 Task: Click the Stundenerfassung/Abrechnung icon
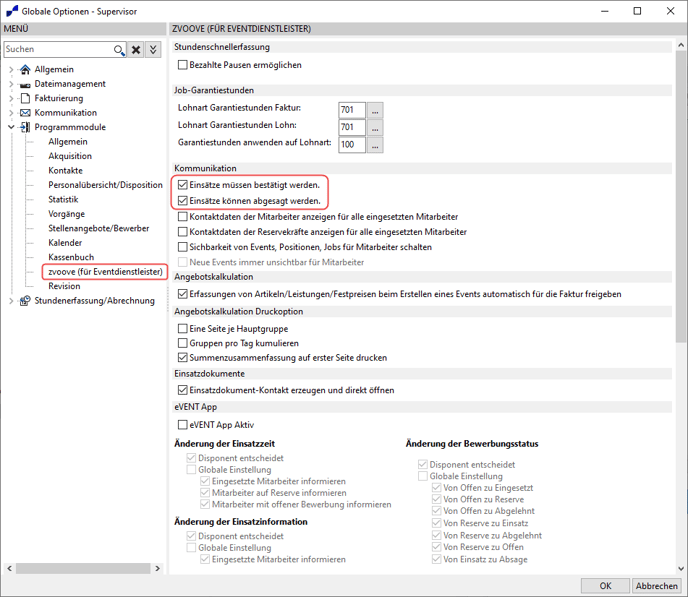click(x=25, y=301)
